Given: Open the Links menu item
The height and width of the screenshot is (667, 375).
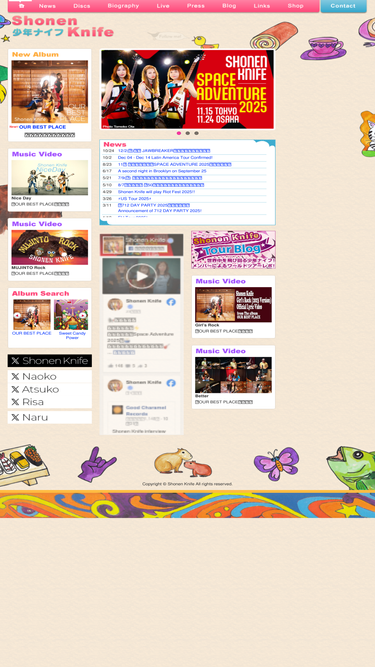Looking at the screenshot, I should (x=262, y=6).
